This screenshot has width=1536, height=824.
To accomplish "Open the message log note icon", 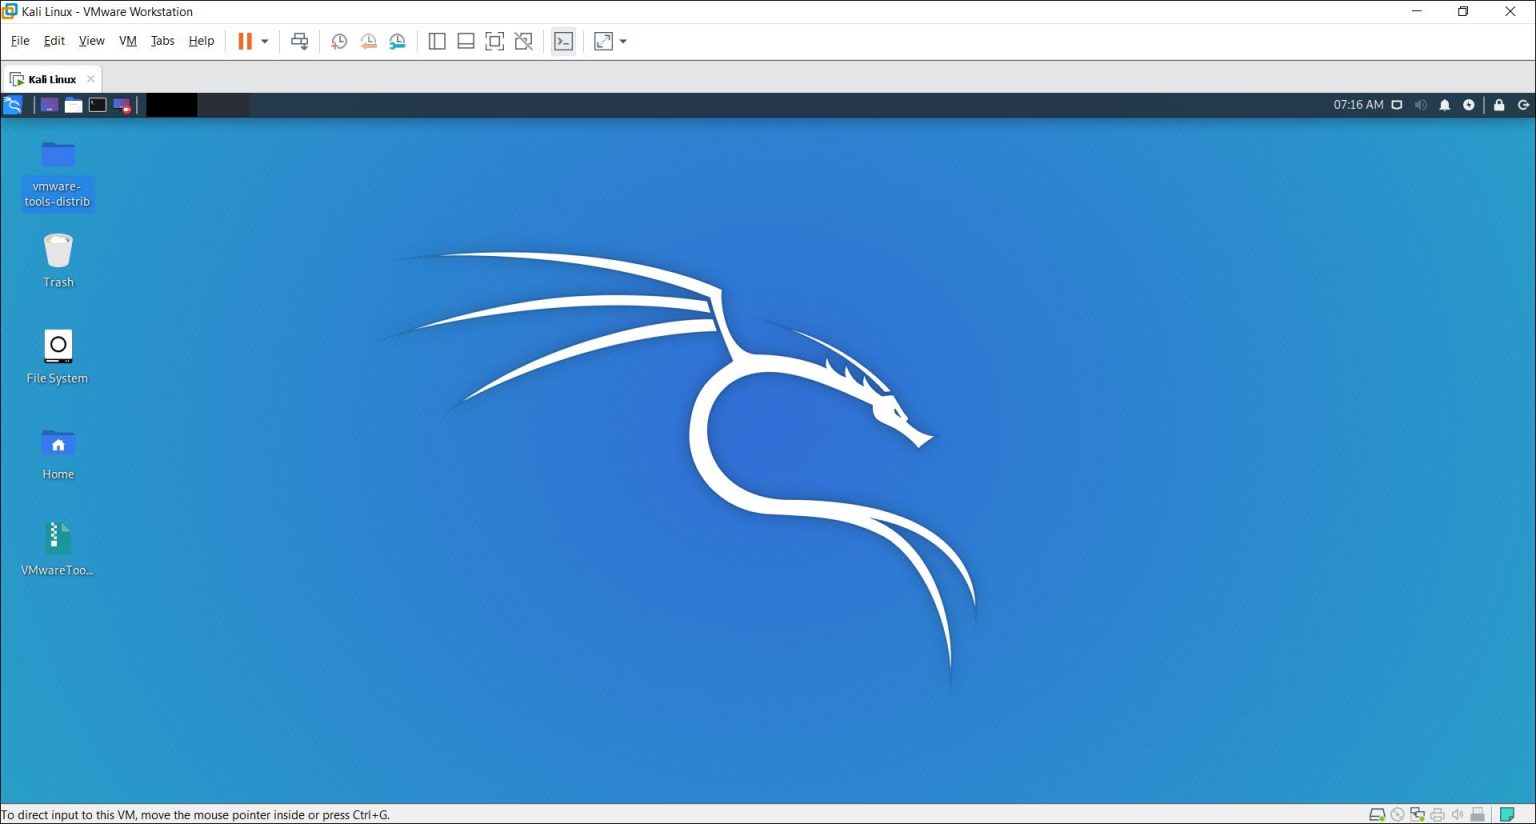I will pos(1507,815).
